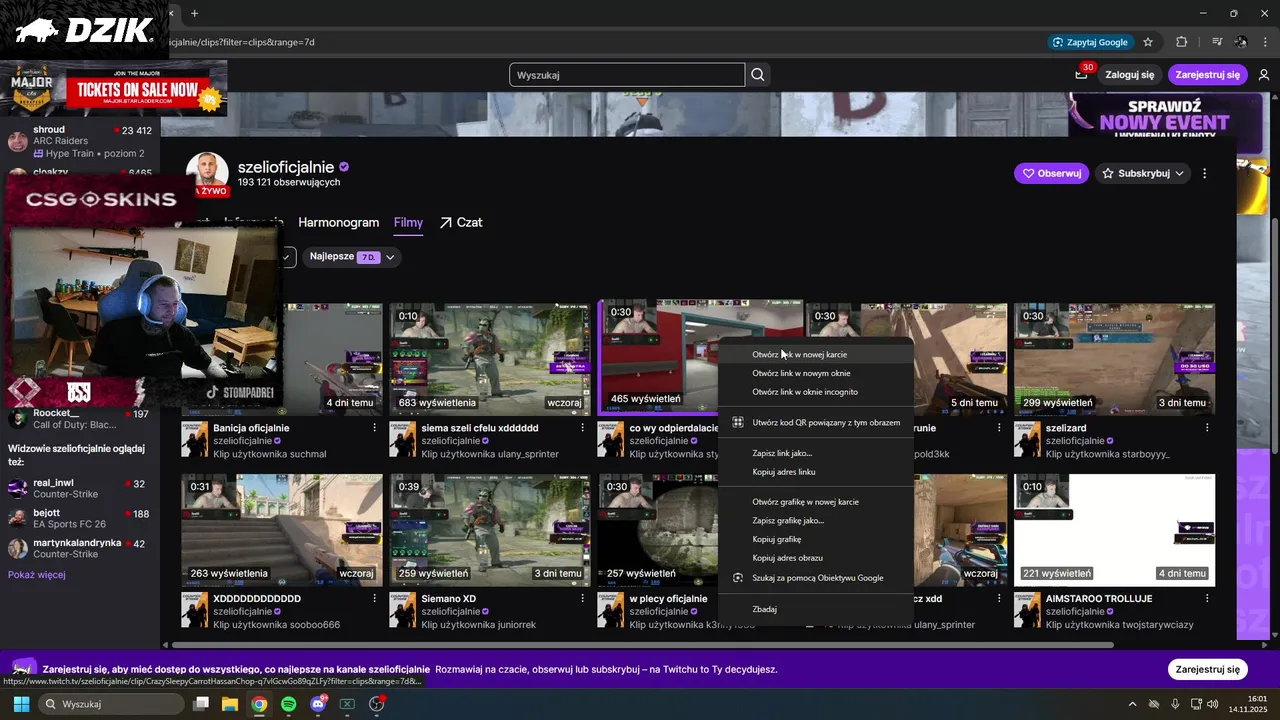Select Kopiuj adres linku

tap(815, 471)
